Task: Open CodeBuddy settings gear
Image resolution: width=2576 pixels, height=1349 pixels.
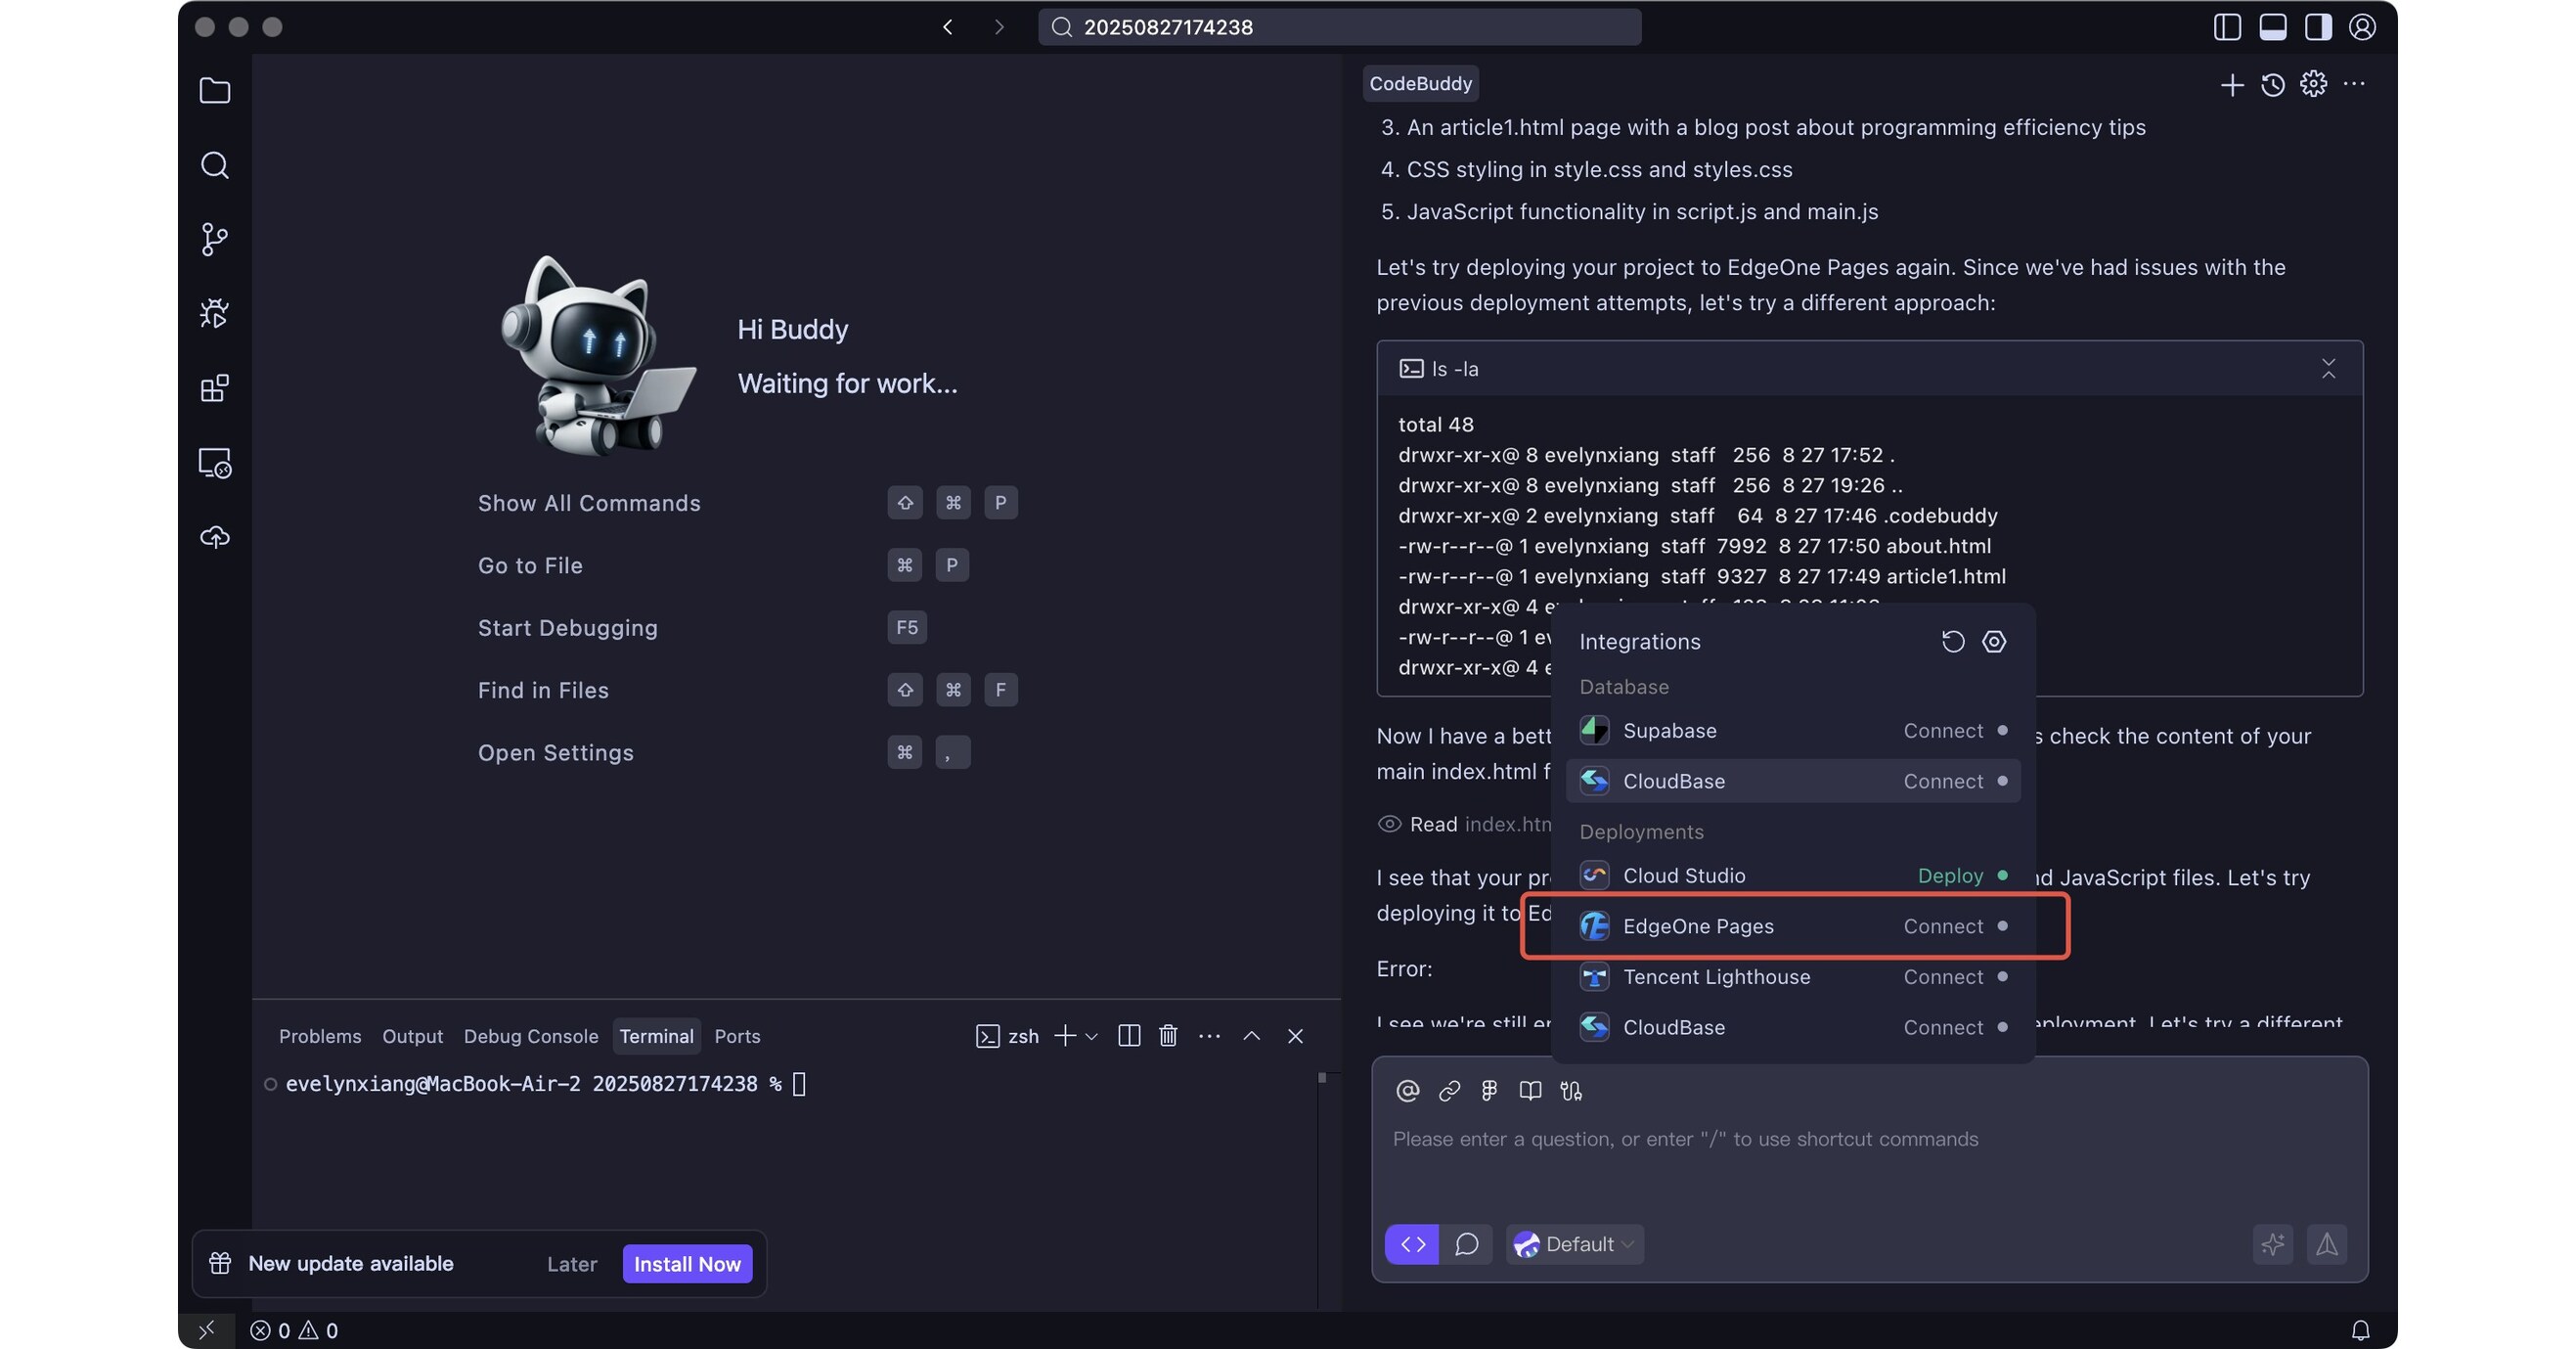Action: click(2314, 85)
